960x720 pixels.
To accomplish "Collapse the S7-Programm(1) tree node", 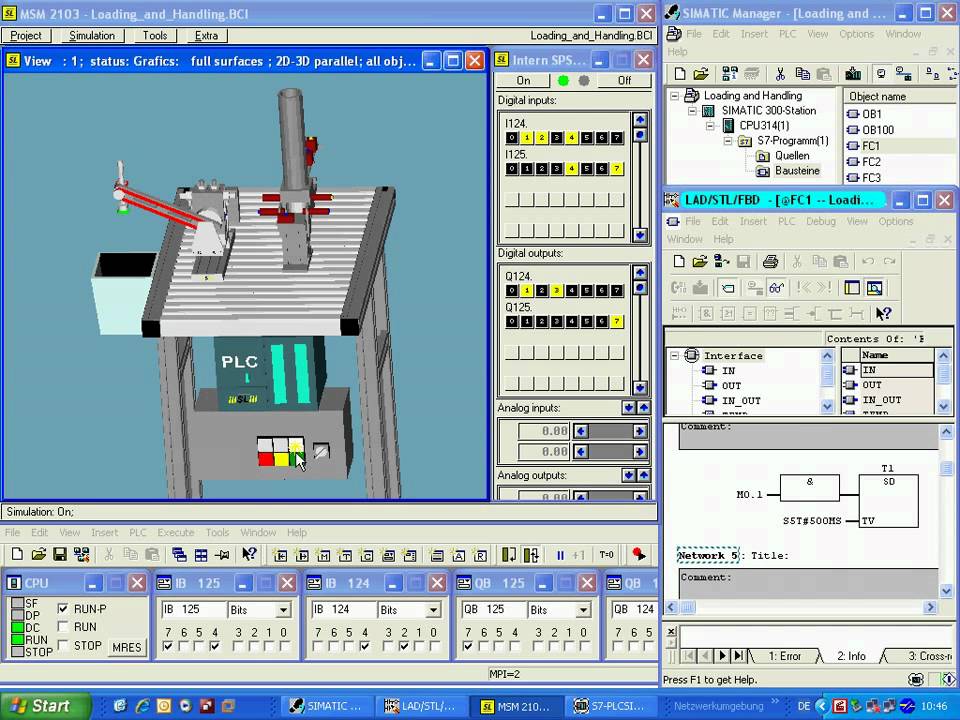I will [x=727, y=141].
